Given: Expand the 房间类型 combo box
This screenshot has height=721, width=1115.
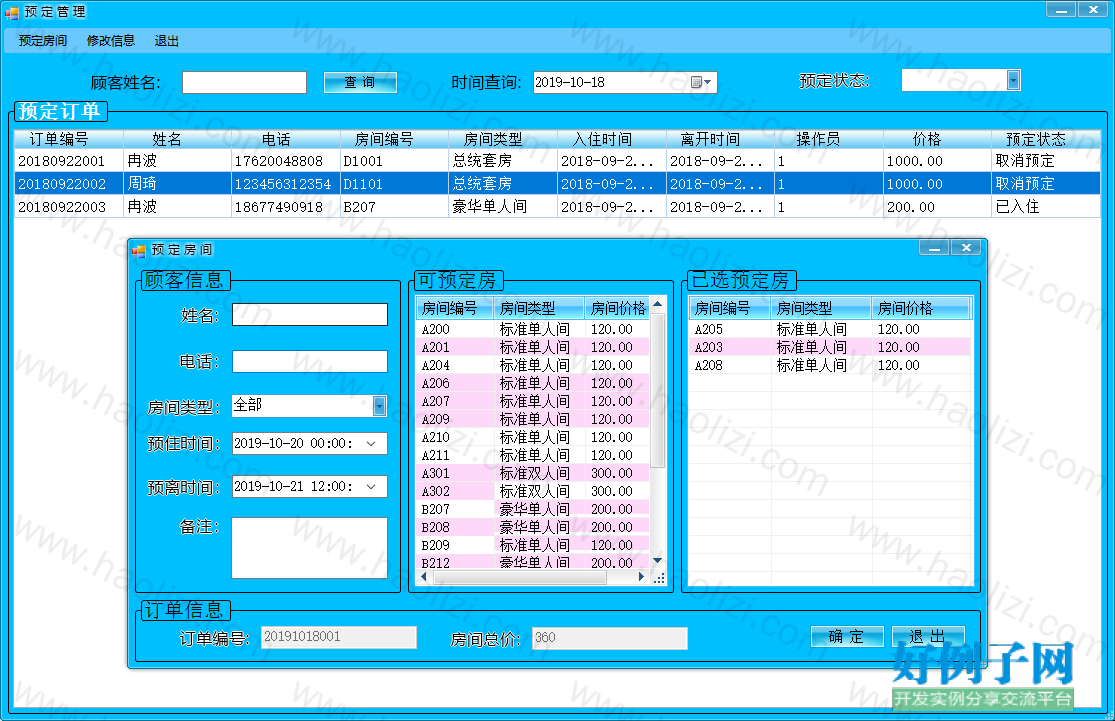Looking at the screenshot, I should (379, 405).
